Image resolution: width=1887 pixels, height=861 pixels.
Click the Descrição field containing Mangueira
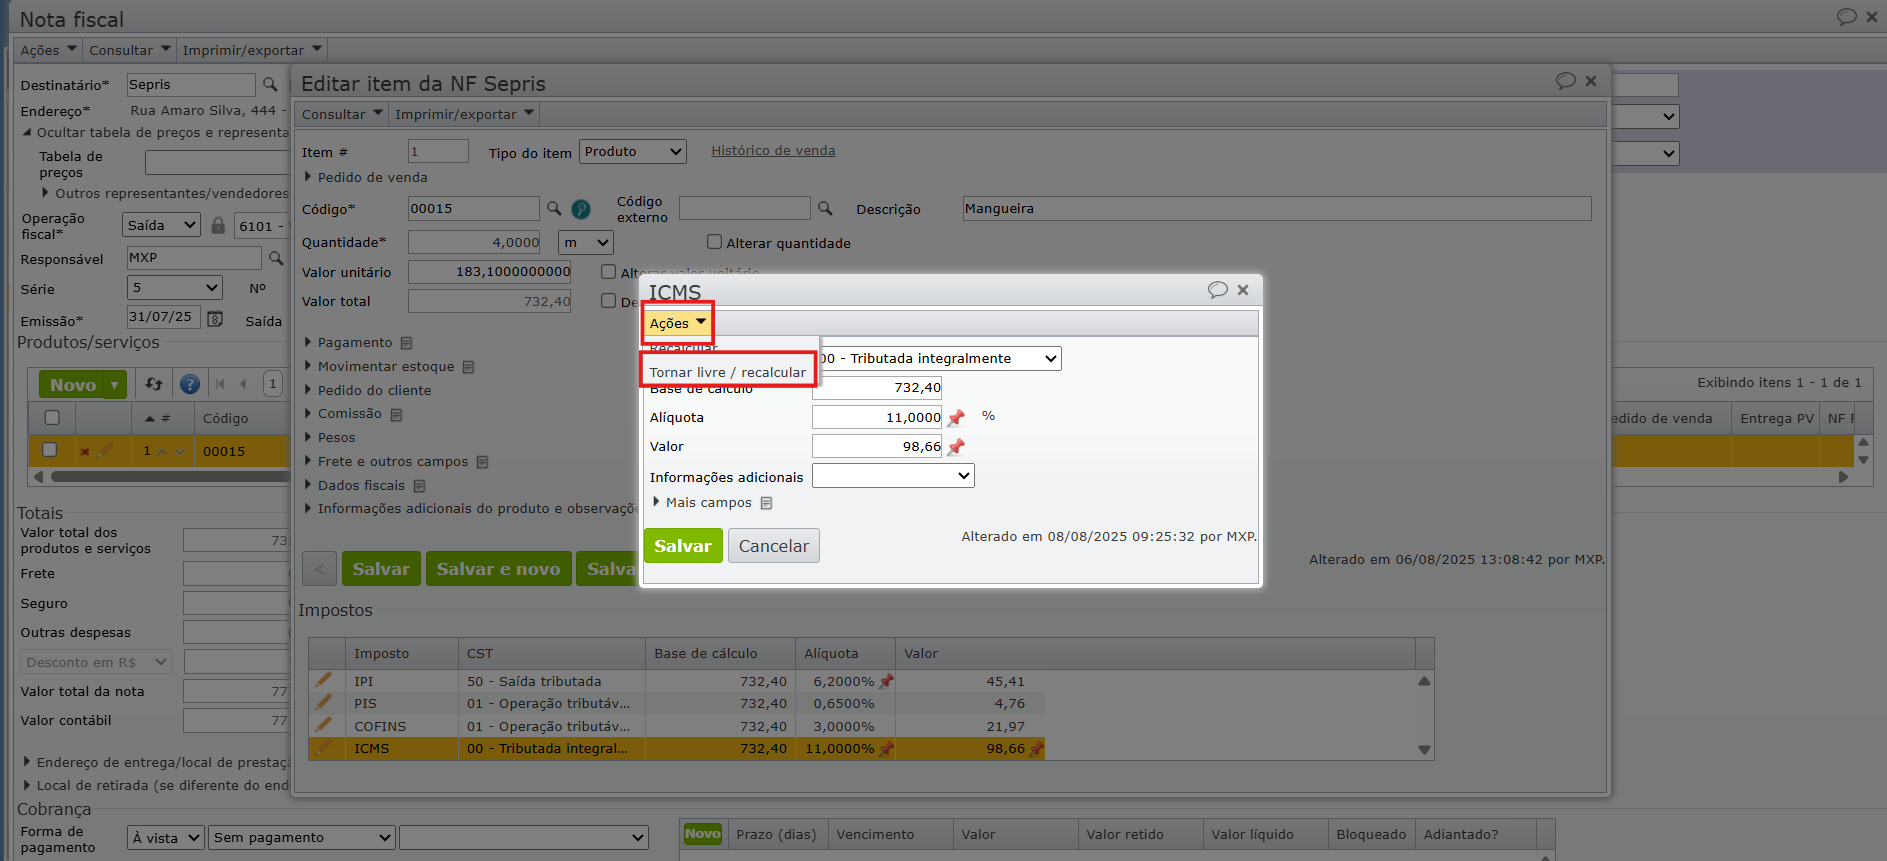[1277, 208]
